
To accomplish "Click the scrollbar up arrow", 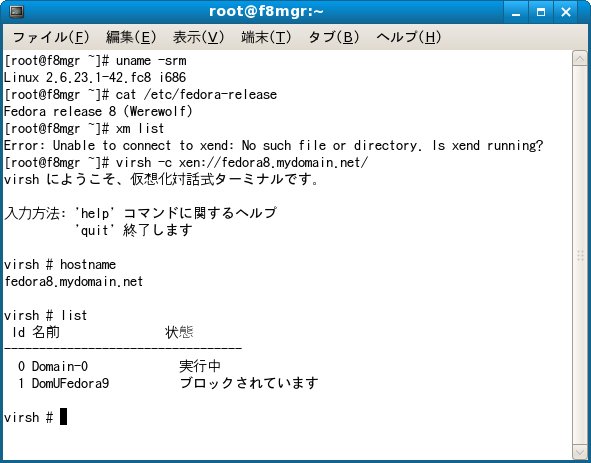I will click(580, 59).
